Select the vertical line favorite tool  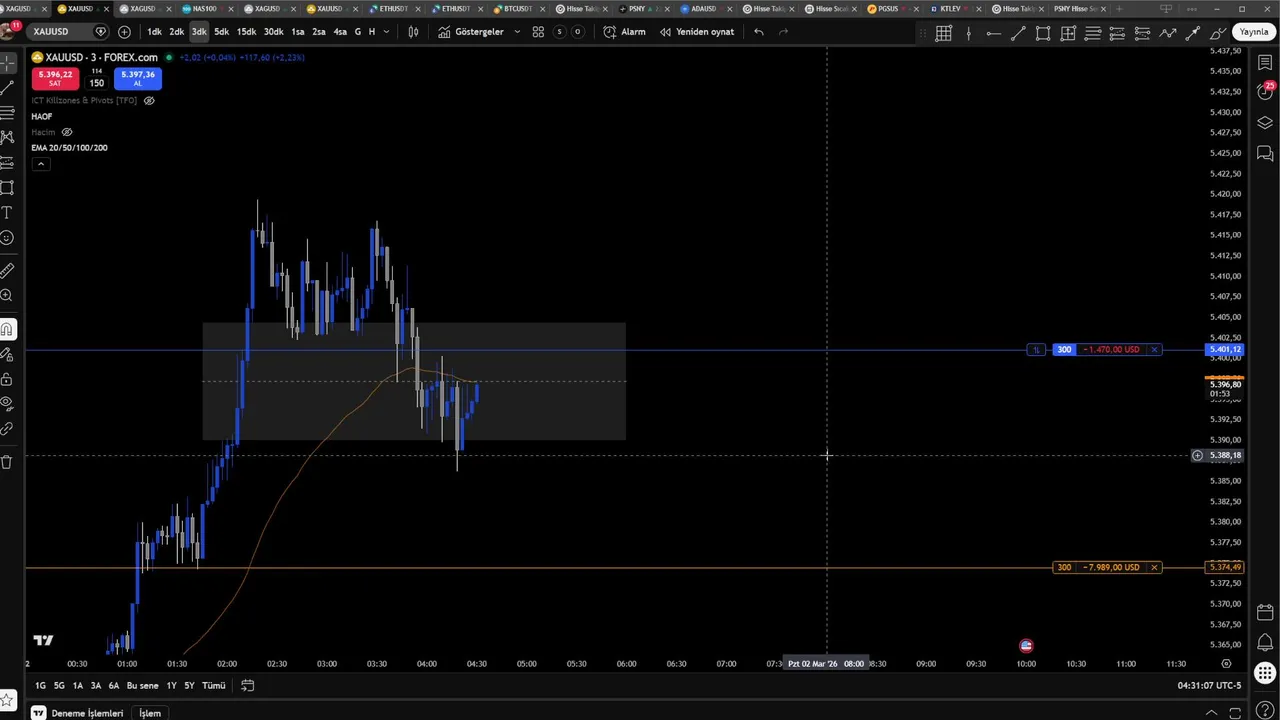point(969,33)
